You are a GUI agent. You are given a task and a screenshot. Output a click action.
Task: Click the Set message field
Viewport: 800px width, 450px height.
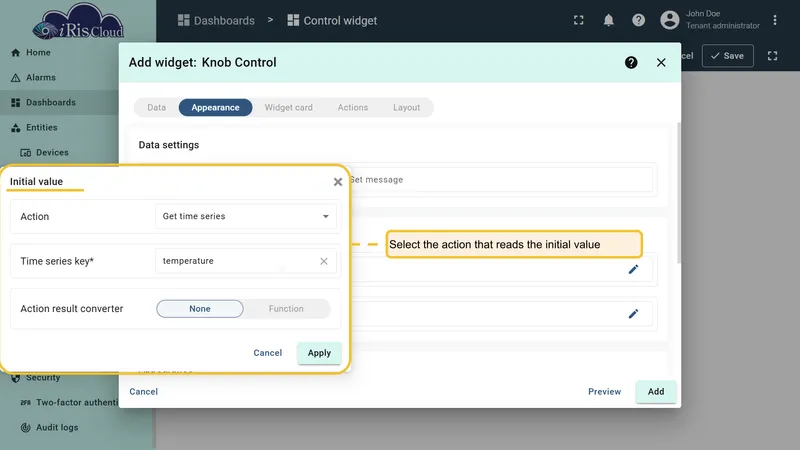point(500,180)
